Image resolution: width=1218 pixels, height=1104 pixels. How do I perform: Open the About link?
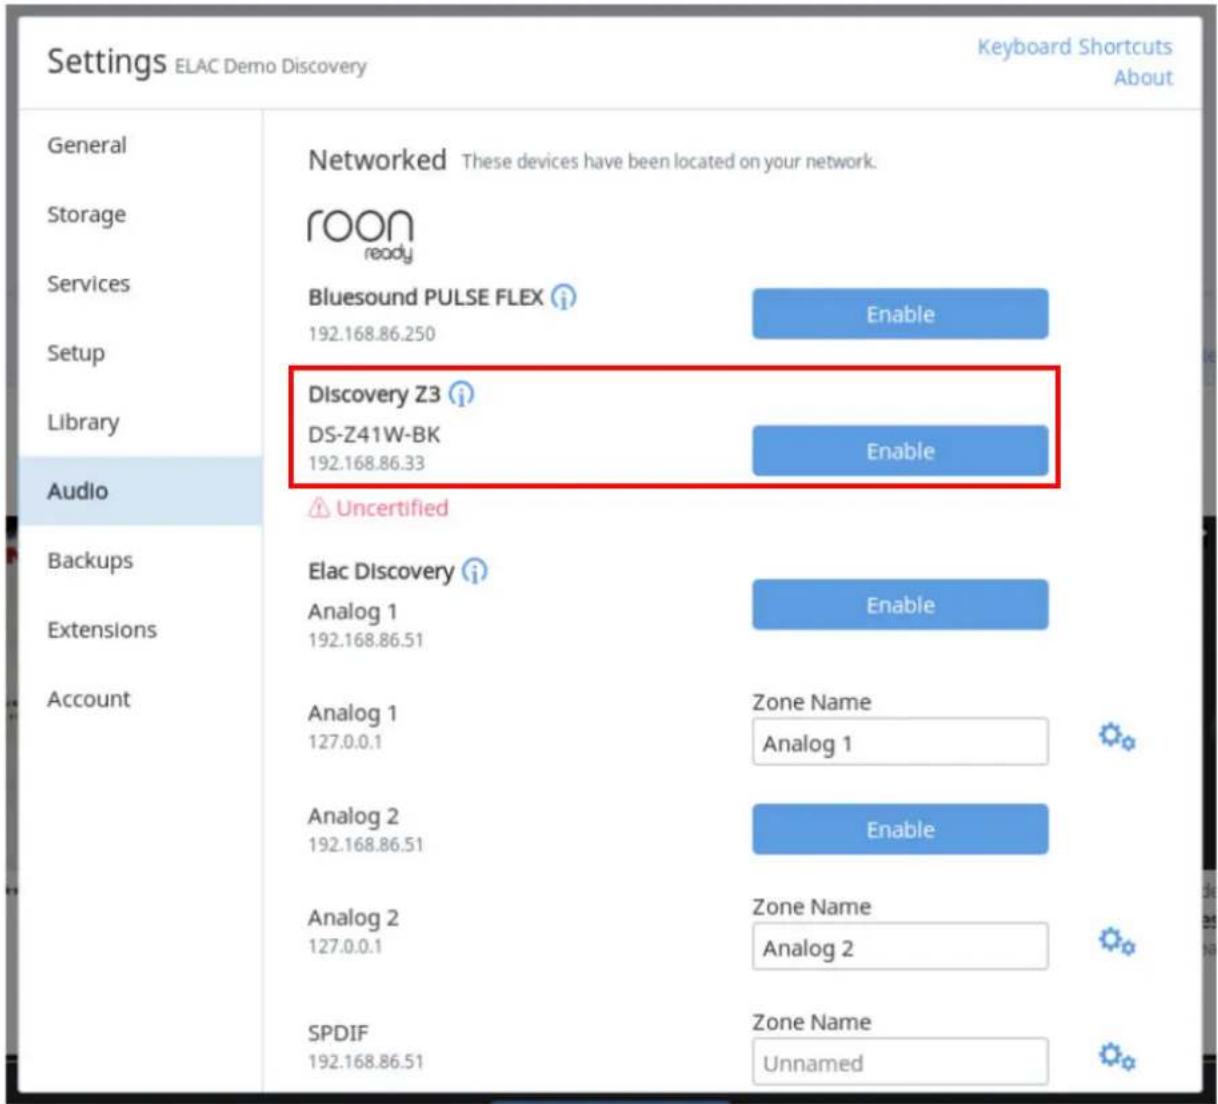(1143, 78)
